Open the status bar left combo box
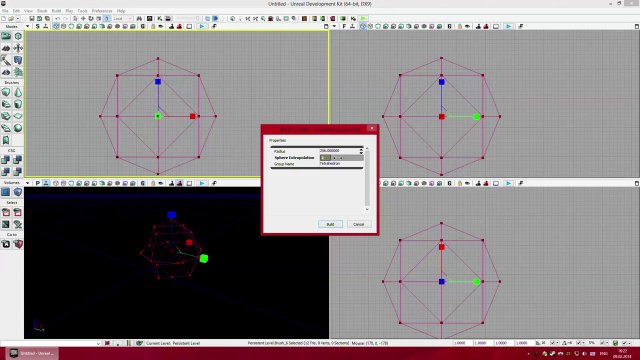The width and height of the screenshot is (640, 360). point(51,343)
